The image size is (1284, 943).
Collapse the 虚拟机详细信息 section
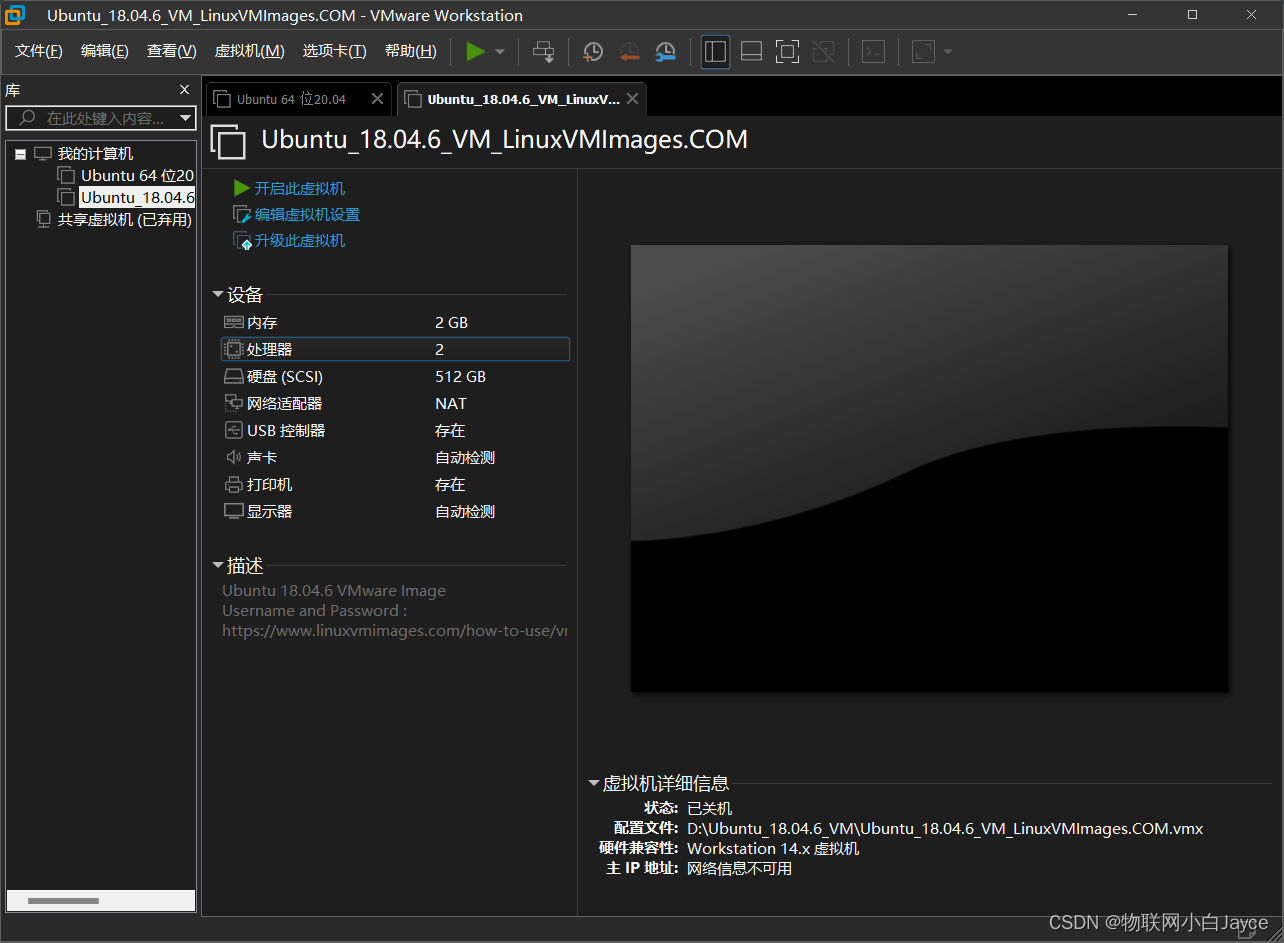(594, 784)
